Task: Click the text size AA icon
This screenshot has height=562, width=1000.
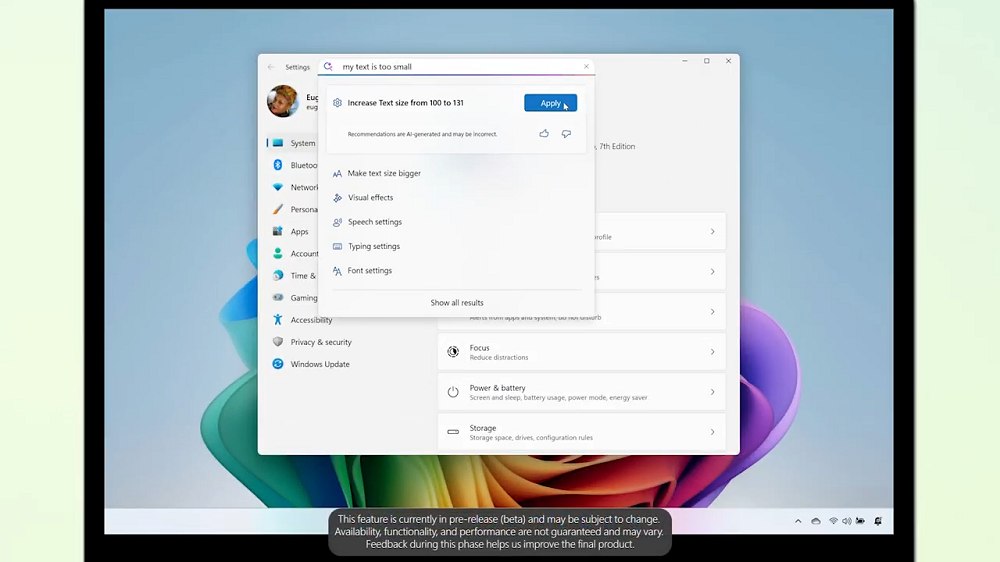Action: tap(337, 174)
